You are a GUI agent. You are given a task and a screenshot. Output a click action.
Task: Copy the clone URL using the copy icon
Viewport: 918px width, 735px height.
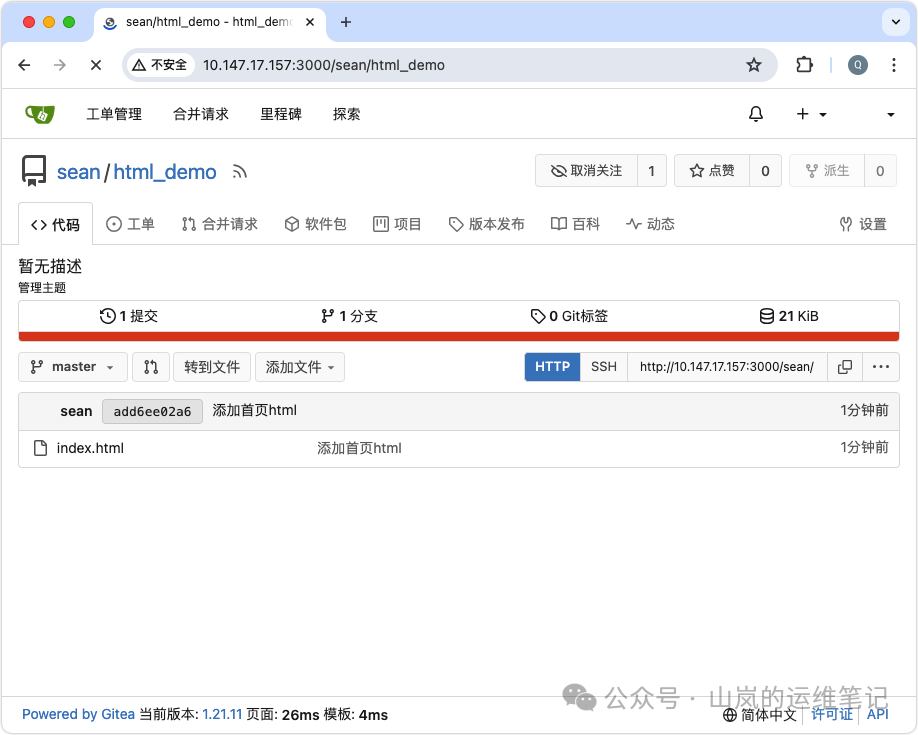pyautogui.click(x=845, y=367)
